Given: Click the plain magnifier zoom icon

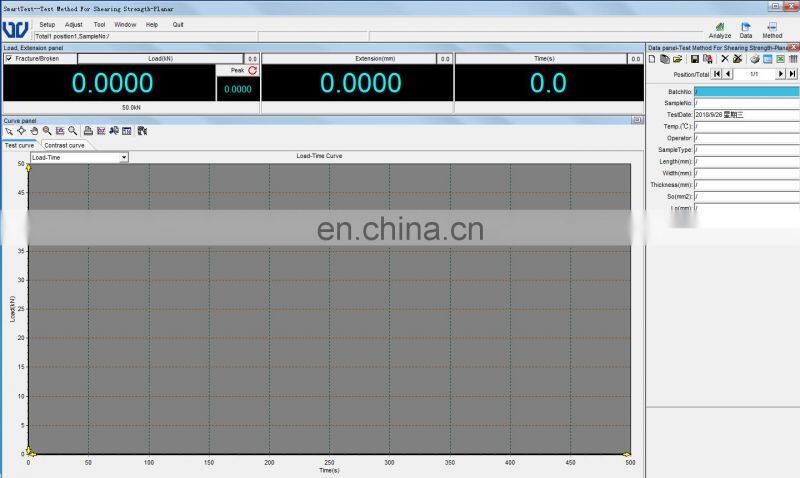Looking at the screenshot, I should (x=72, y=131).
